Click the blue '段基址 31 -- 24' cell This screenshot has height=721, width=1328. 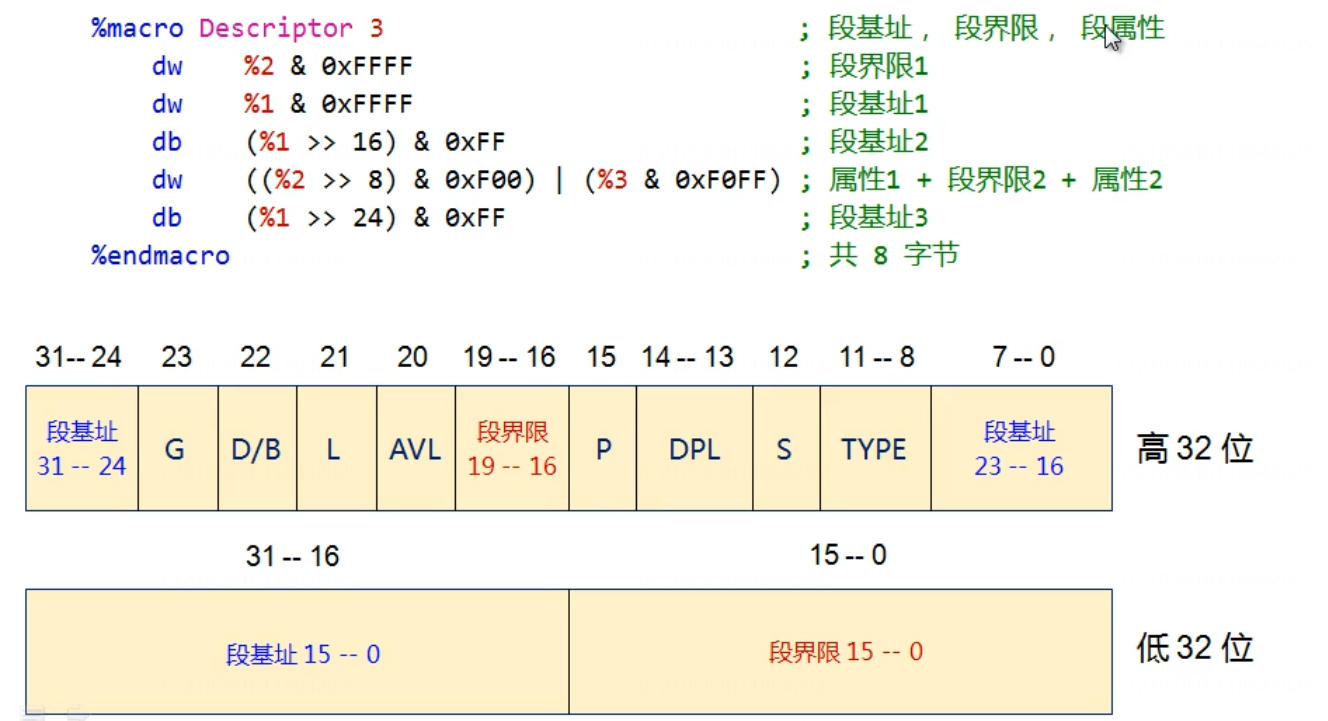point(82,449)
